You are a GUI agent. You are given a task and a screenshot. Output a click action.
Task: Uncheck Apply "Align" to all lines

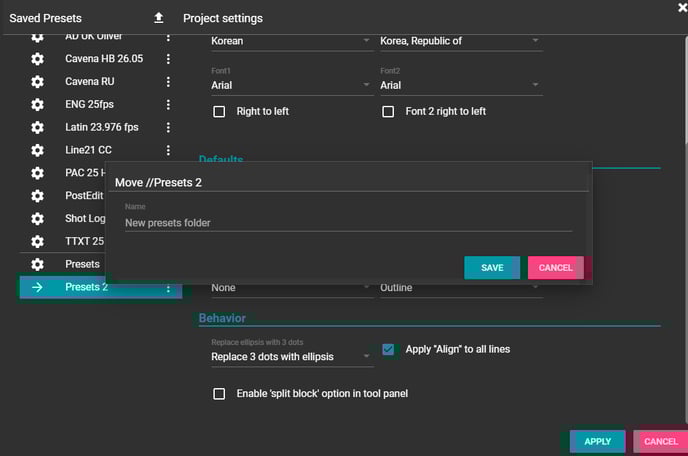[388, 350]
